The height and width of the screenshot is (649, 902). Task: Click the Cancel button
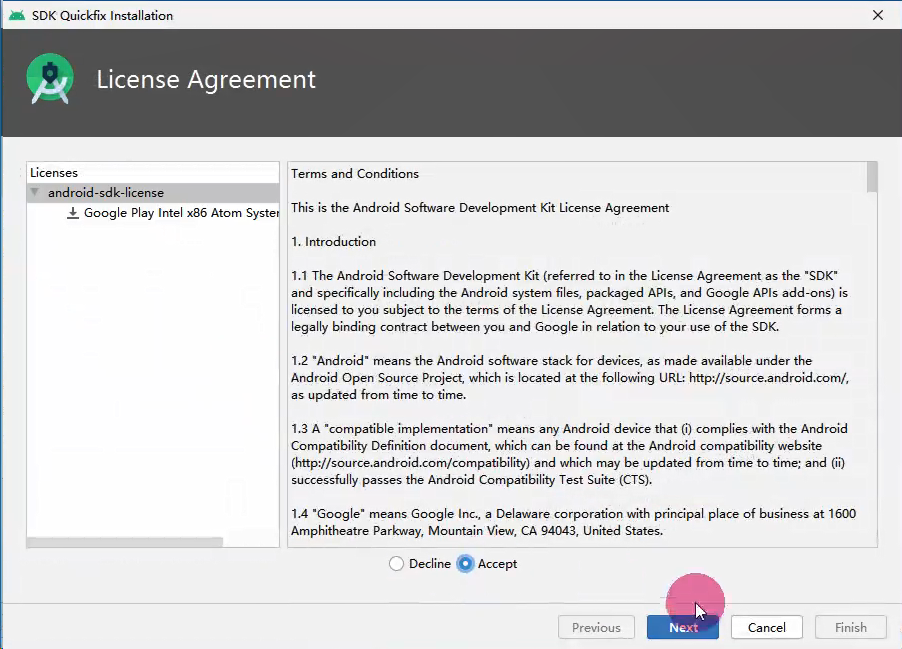point(767,627)
